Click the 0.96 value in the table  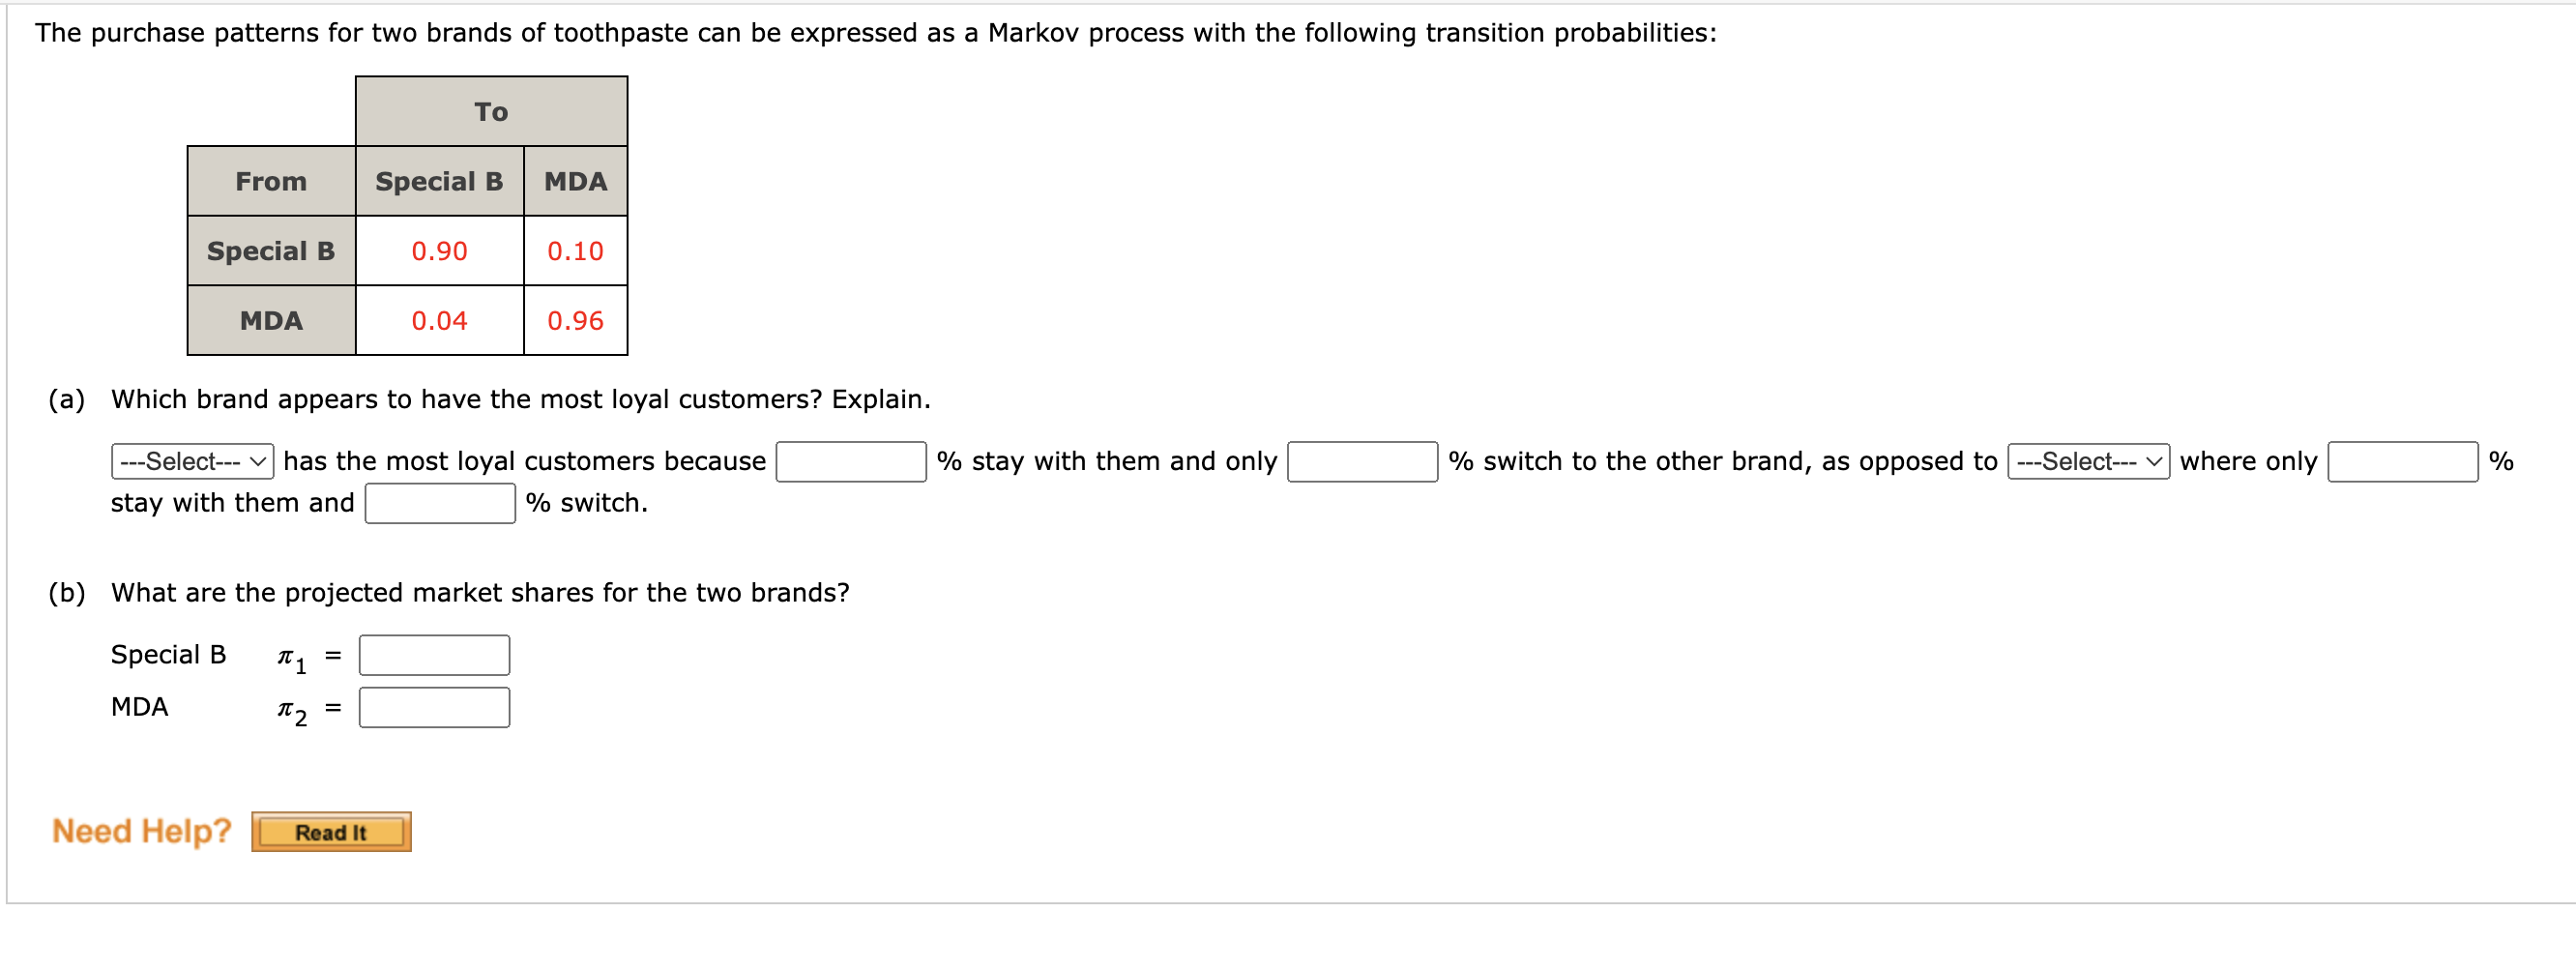tap(575, 321)
